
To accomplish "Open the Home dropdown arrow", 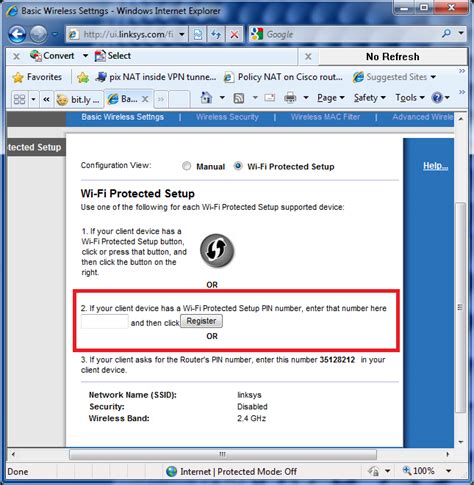I will pyautogui.click(x=222, y=98).
